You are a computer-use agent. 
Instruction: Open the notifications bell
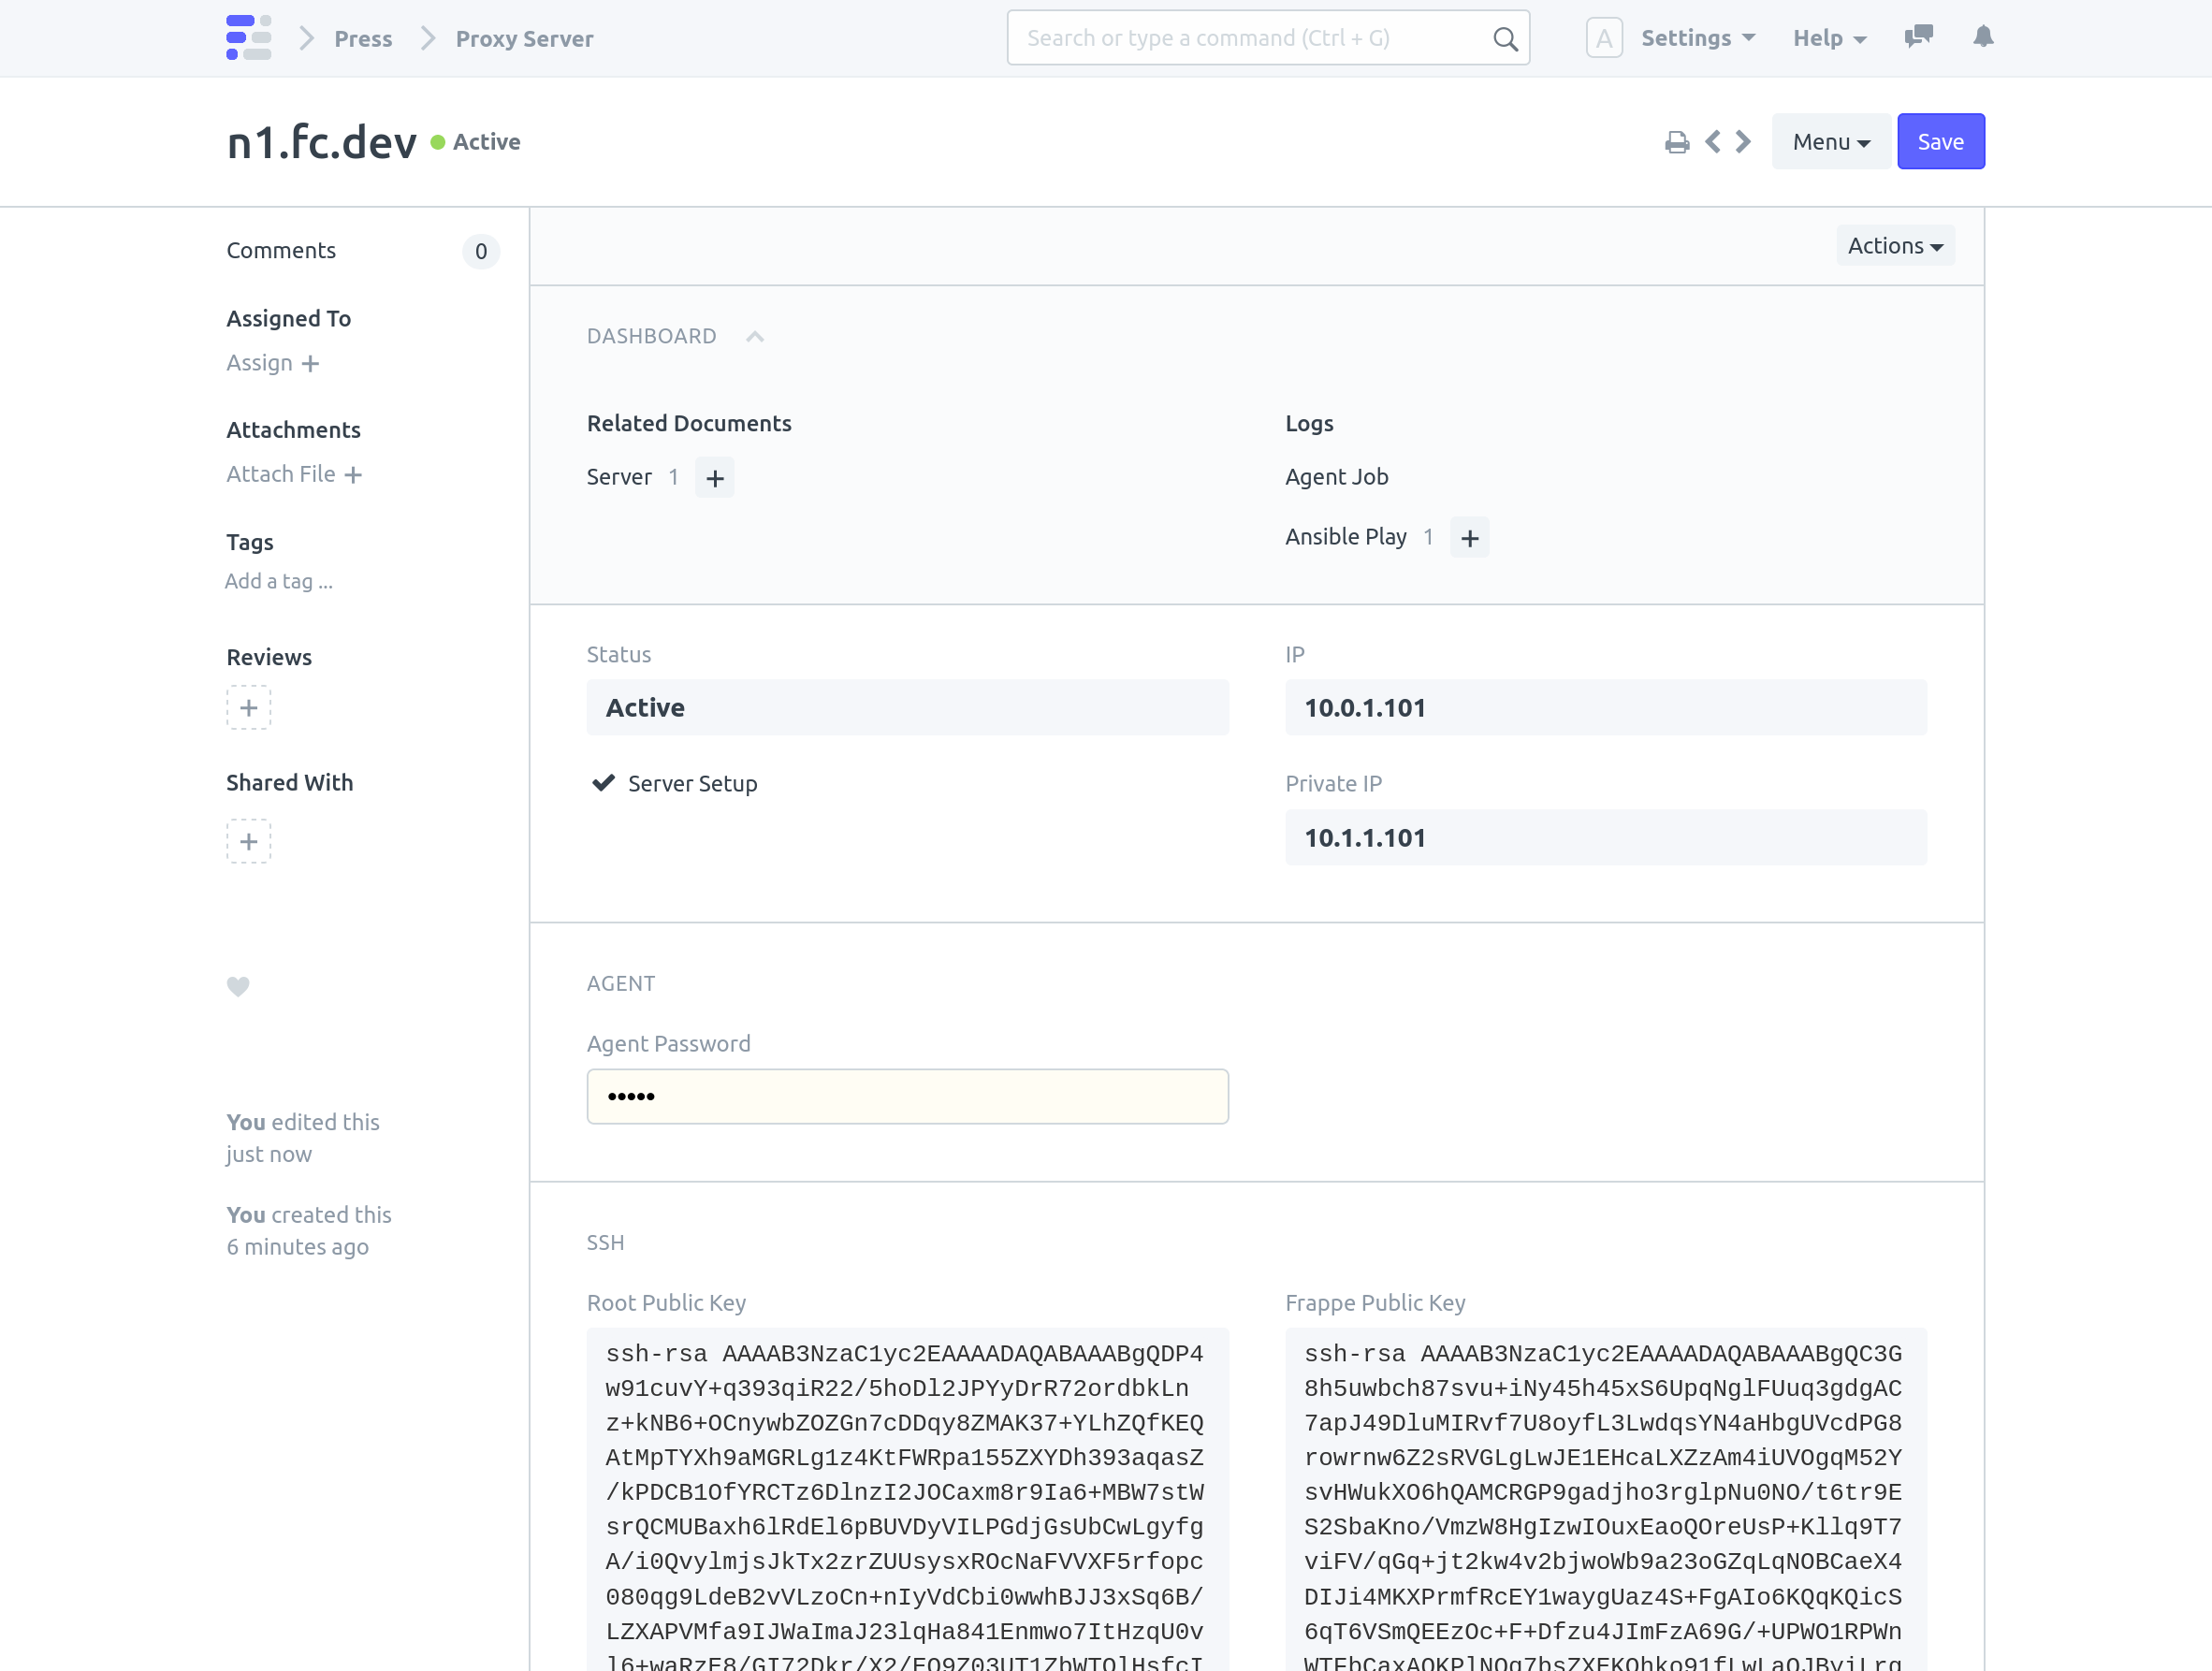point(1983,37)
